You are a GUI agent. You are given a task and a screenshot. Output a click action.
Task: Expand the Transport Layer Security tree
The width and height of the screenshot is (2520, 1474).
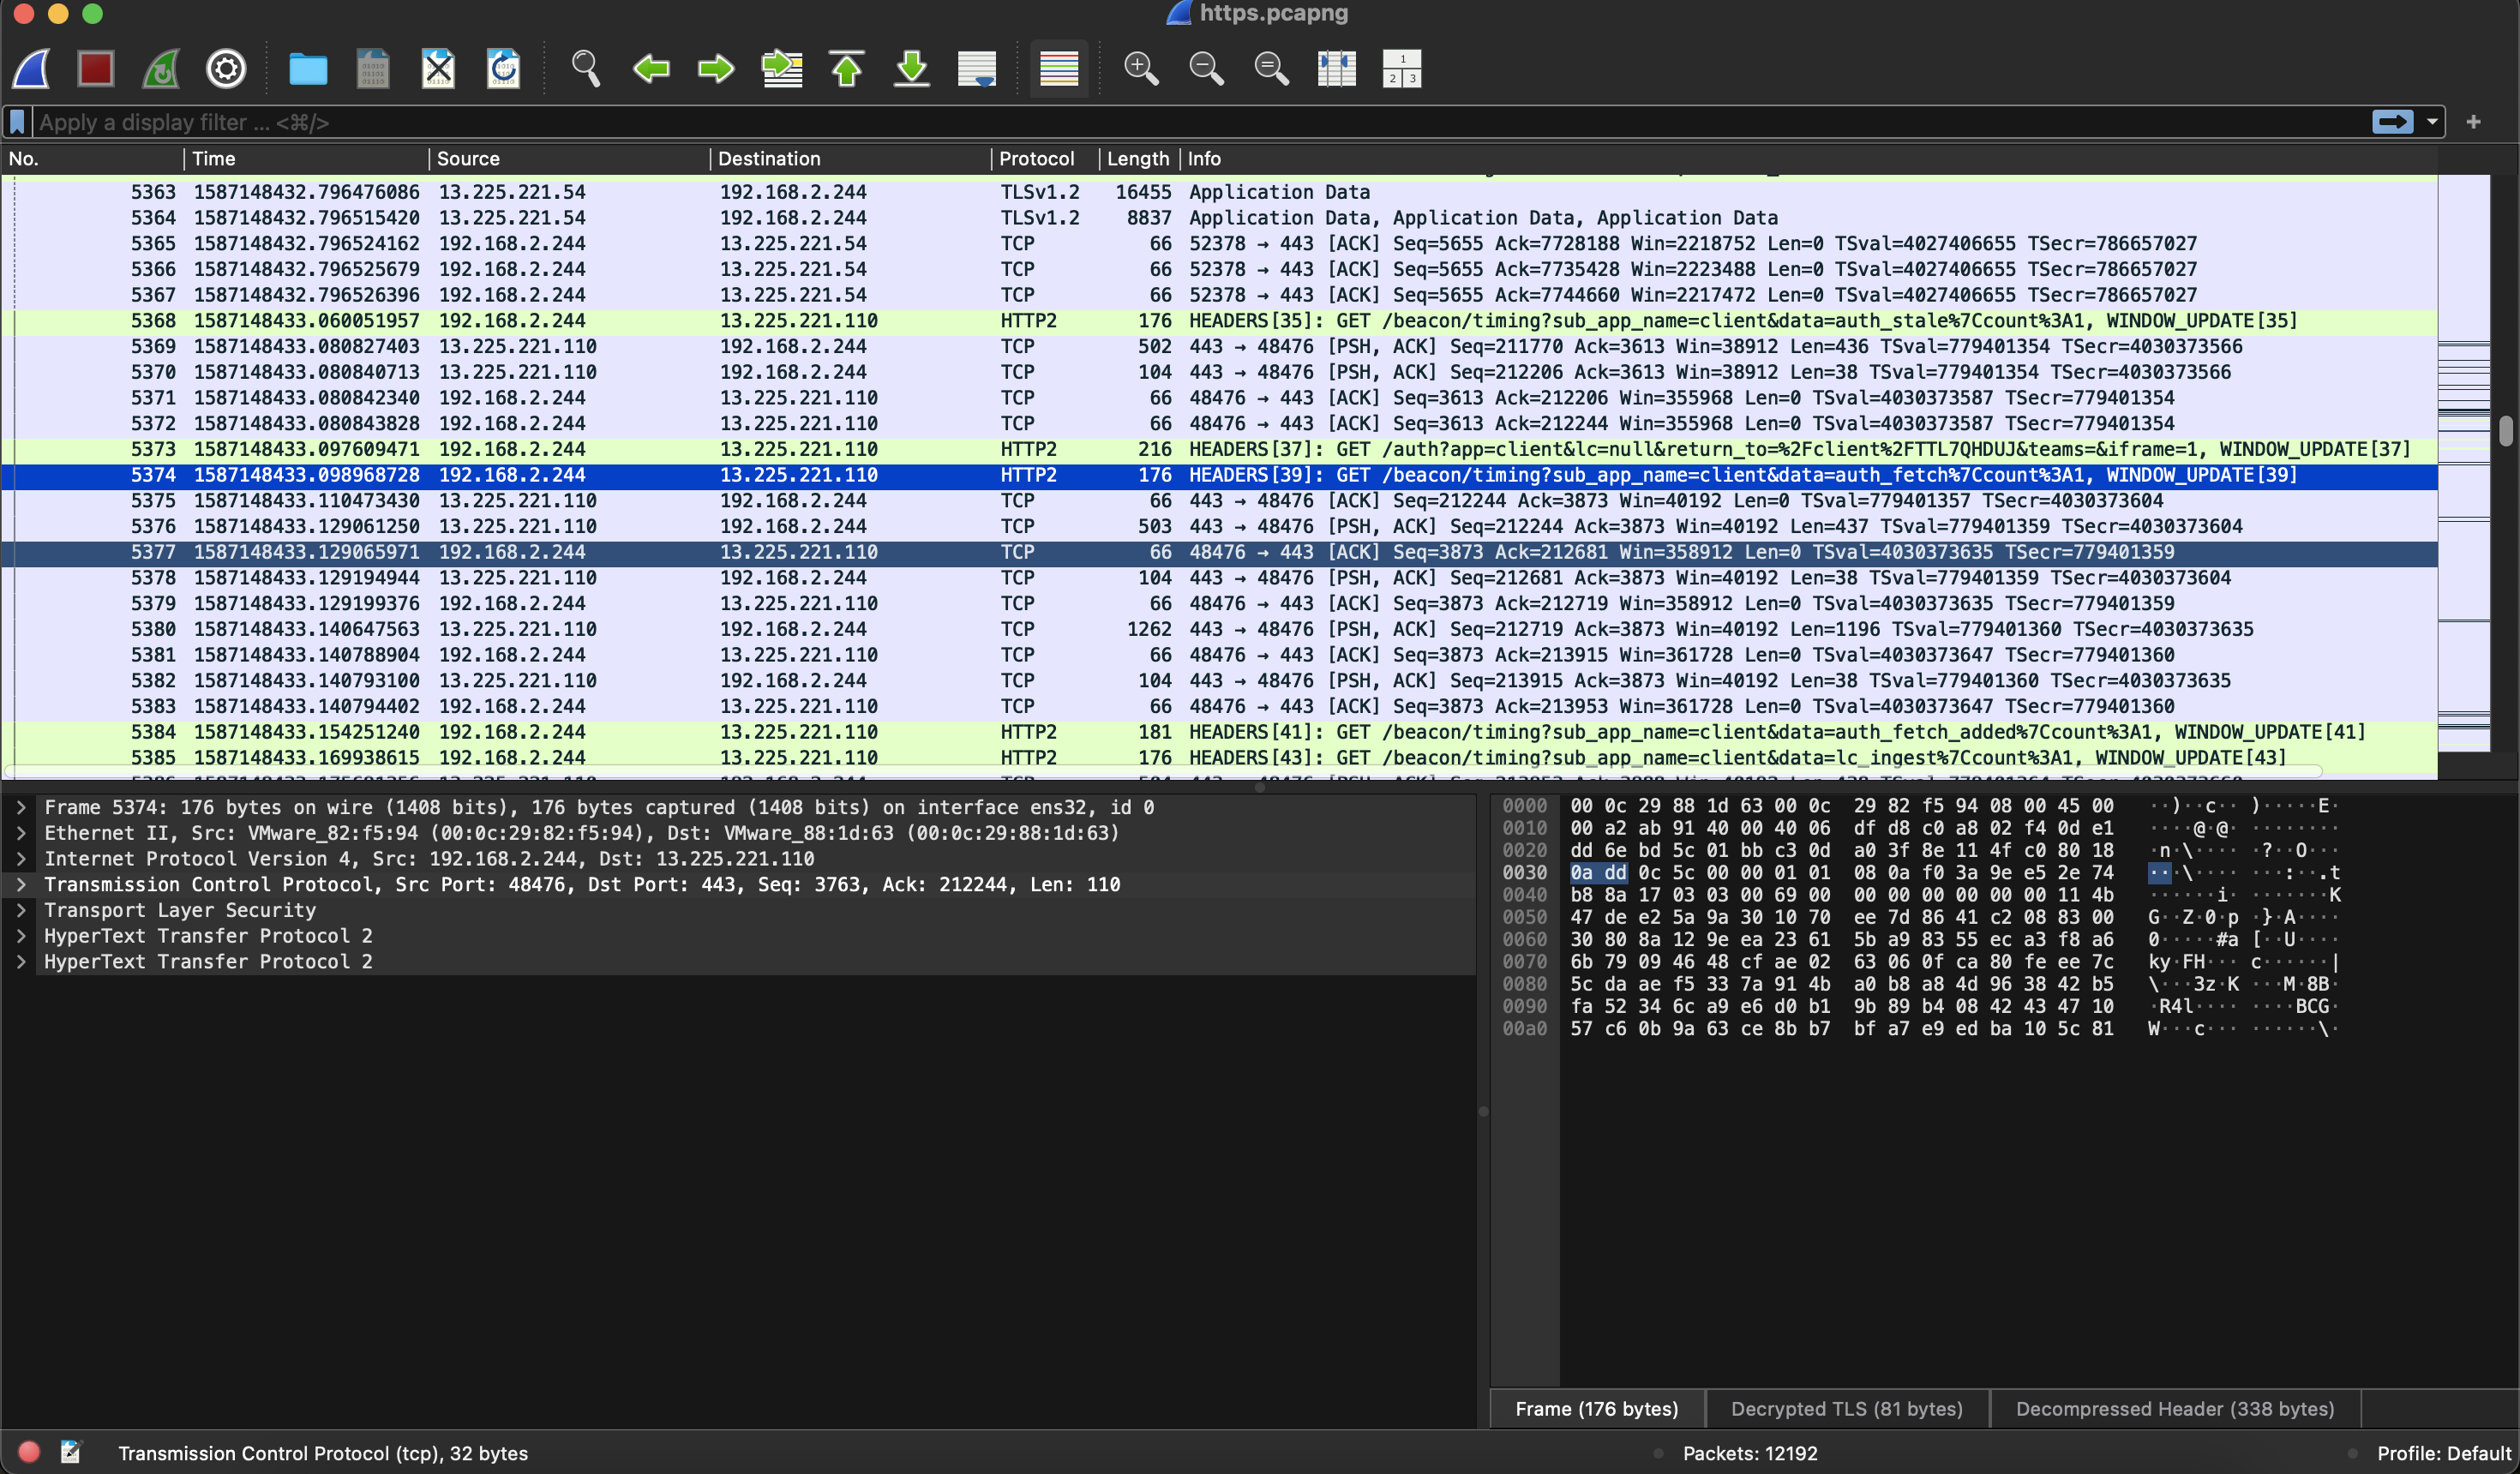(x=21, y=910)
